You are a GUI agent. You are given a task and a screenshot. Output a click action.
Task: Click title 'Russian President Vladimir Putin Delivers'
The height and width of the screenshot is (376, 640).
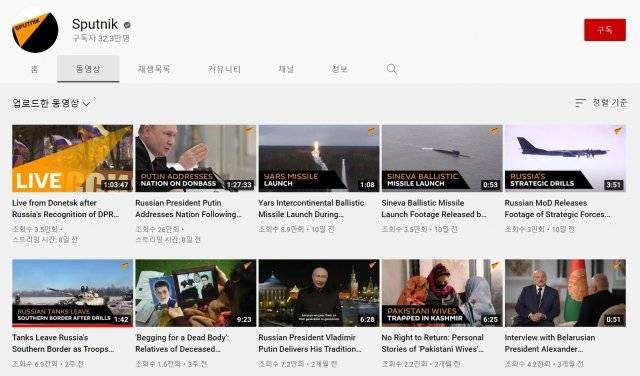click(310, 343)
